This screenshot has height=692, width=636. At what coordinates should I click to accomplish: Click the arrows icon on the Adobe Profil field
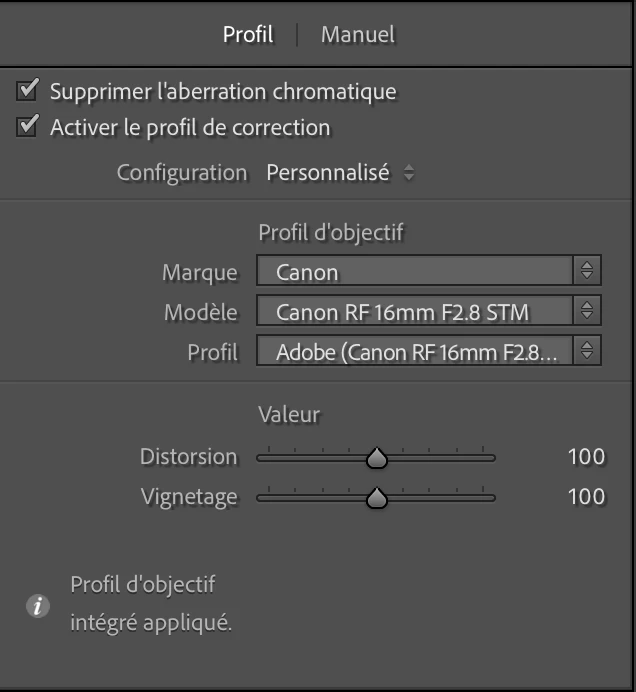[x=587, y=351]
